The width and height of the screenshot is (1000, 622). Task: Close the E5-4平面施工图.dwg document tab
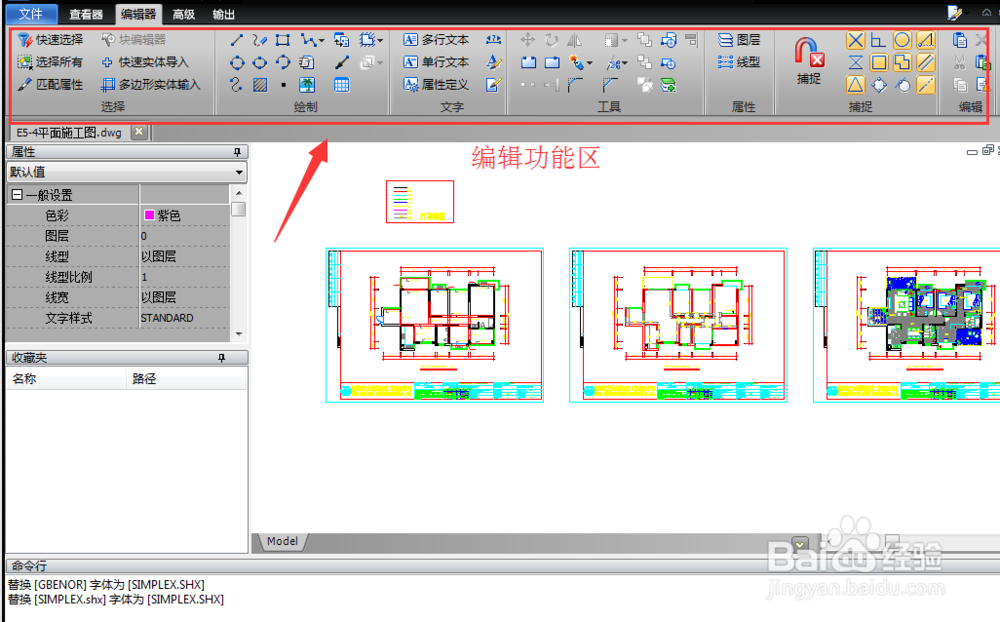coord(138,132)
